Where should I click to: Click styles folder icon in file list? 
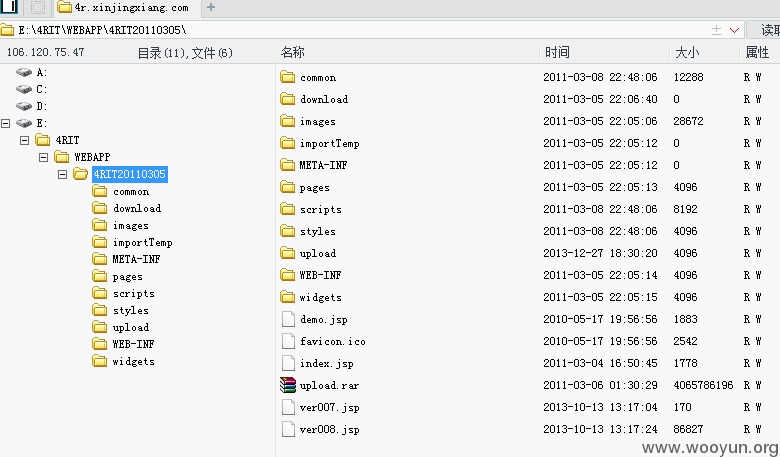288,231
